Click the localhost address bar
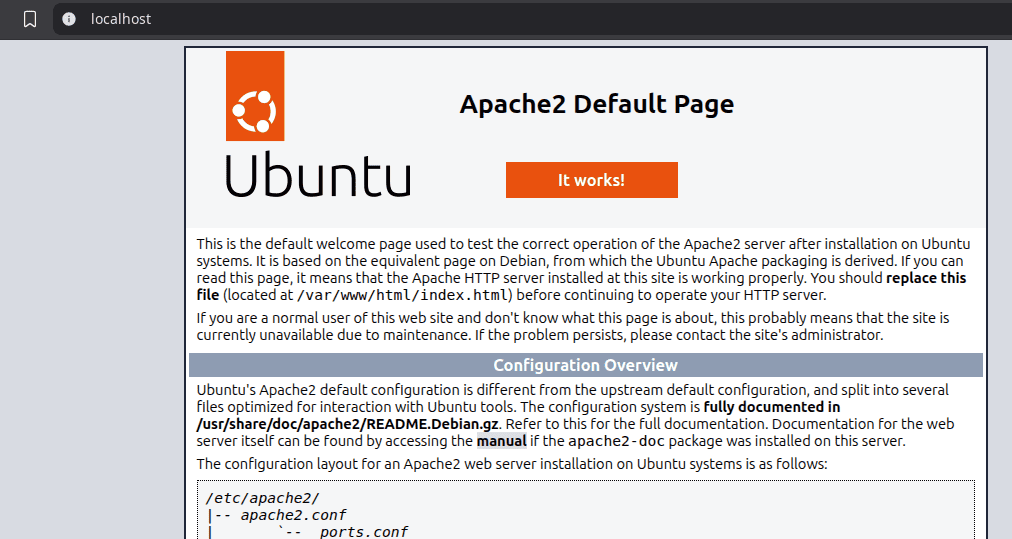Viewport: 1012px width, 539px height. point(532,19)
